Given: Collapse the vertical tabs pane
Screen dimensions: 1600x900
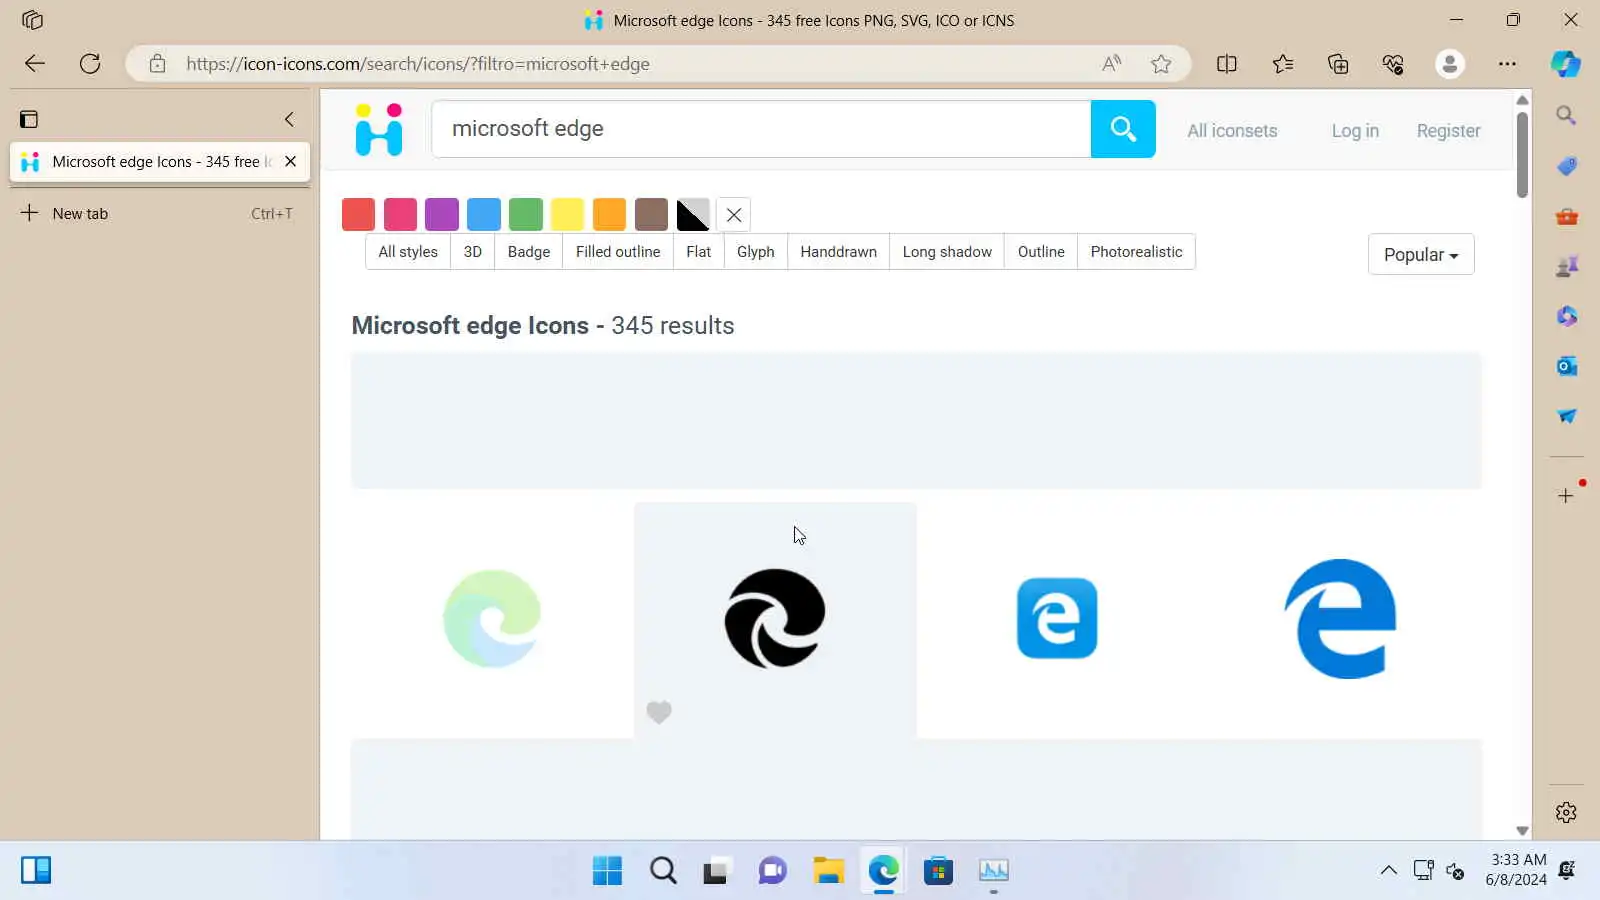Looking at the screenshot, I should [289, 119].
